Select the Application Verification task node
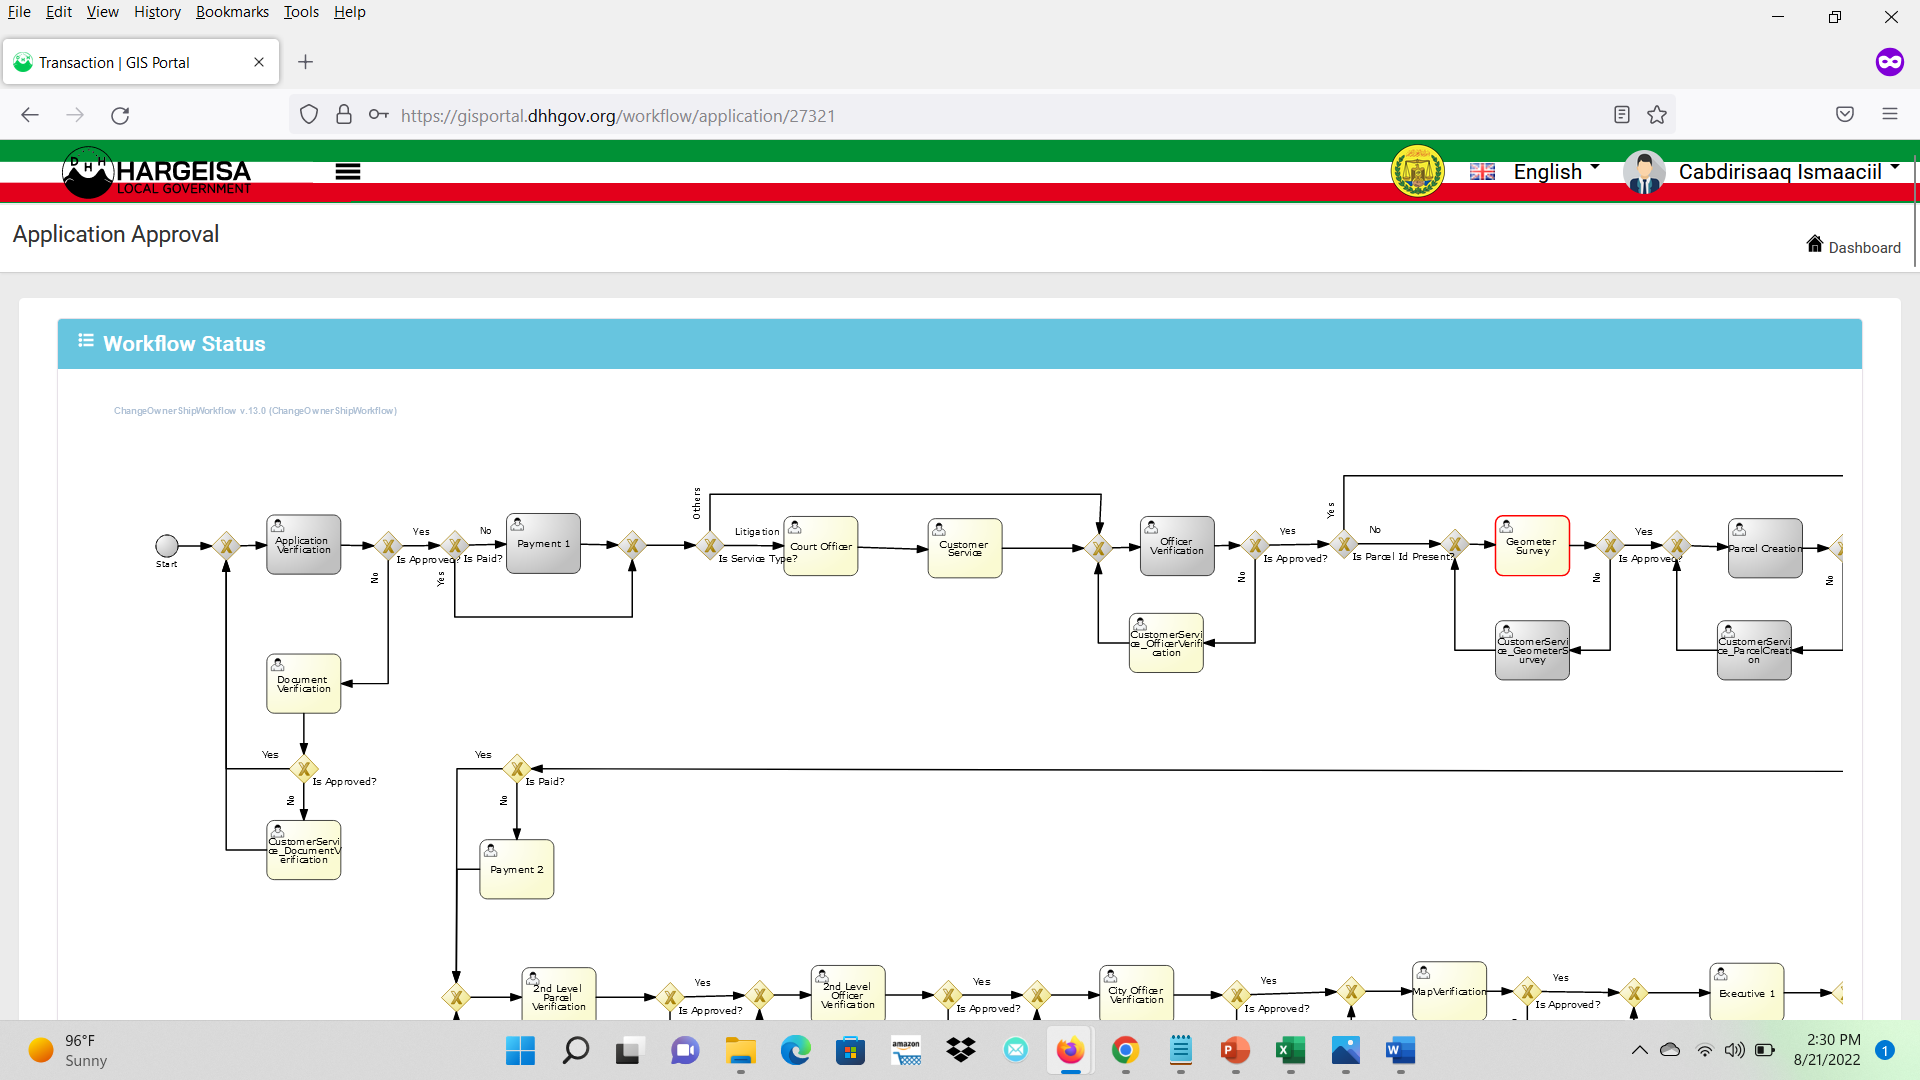The width and height of the screenshot is (1920, 1080). (304, 545)
